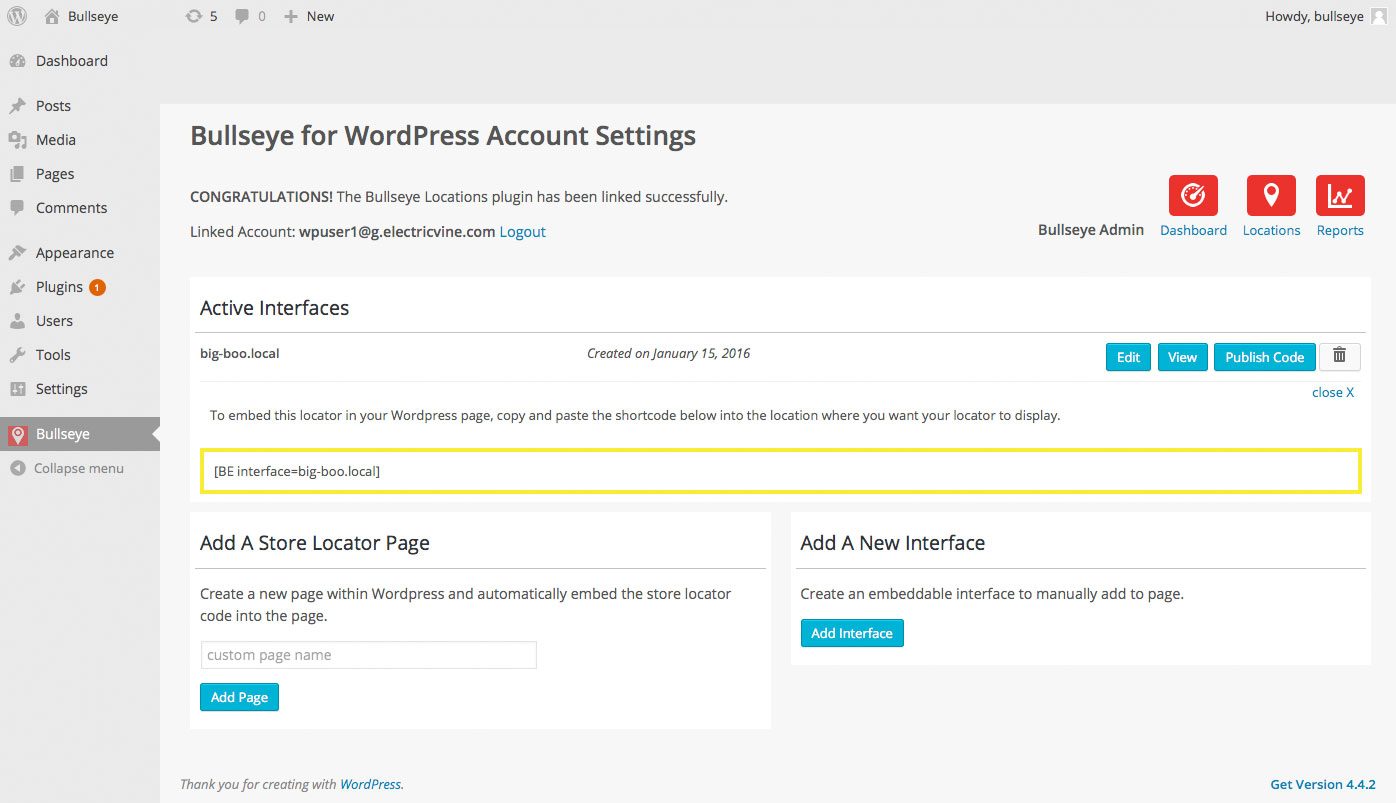The height and width of the screenshot is (803, 1396).
Task: Delete big-boo.local with the trash icon
Action: click(1340, 356)
